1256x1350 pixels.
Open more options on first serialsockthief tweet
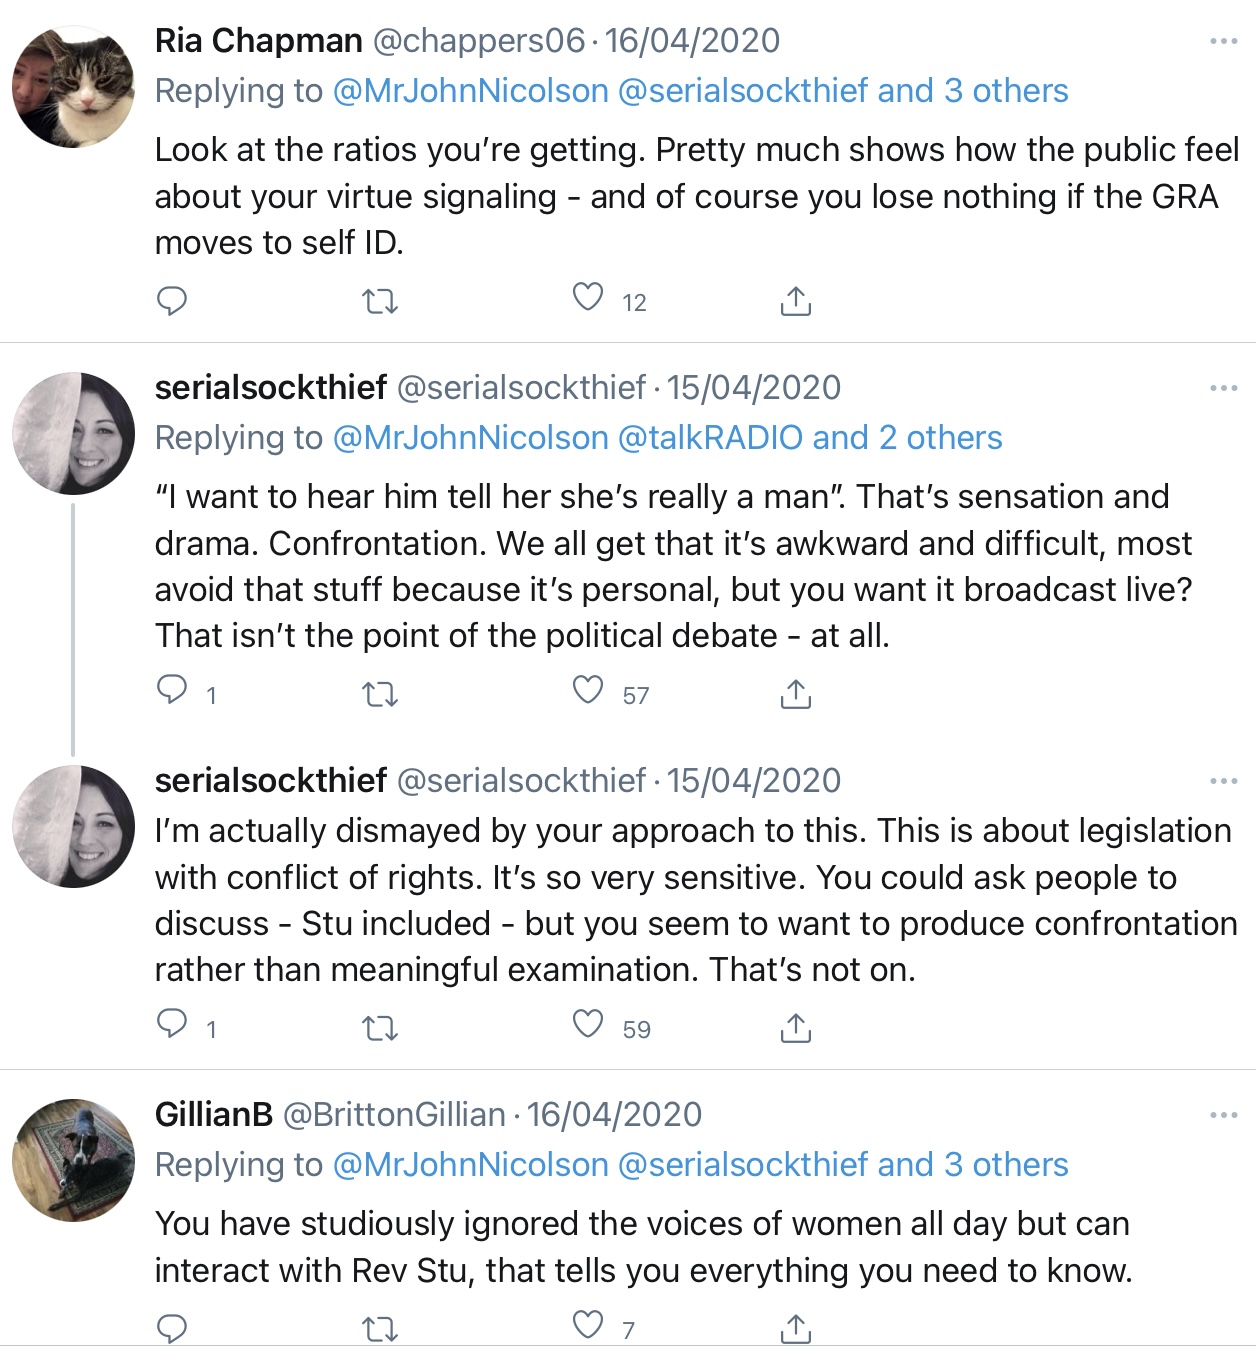click(x=1223, y=388)
